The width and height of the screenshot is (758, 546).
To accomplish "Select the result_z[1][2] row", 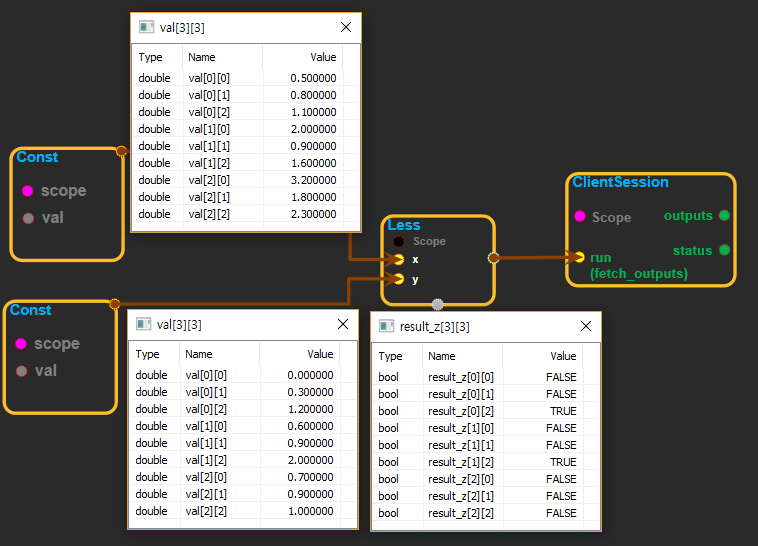I will (x=485, y=462).
